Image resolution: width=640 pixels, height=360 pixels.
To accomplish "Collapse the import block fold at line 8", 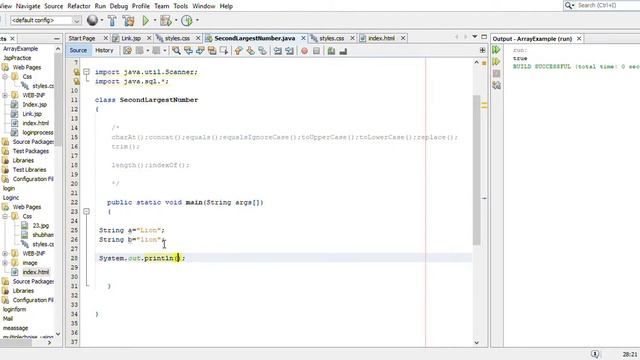I will click(86, 72).
